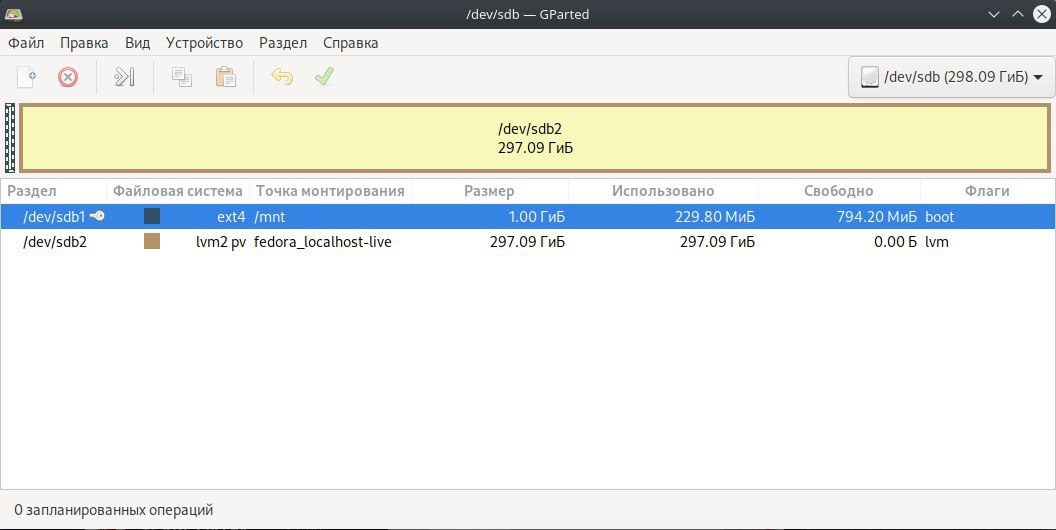1056x530 pixels.
Task: Minimize the GParted window using down chevron
Action: click(x=994, y=14)
